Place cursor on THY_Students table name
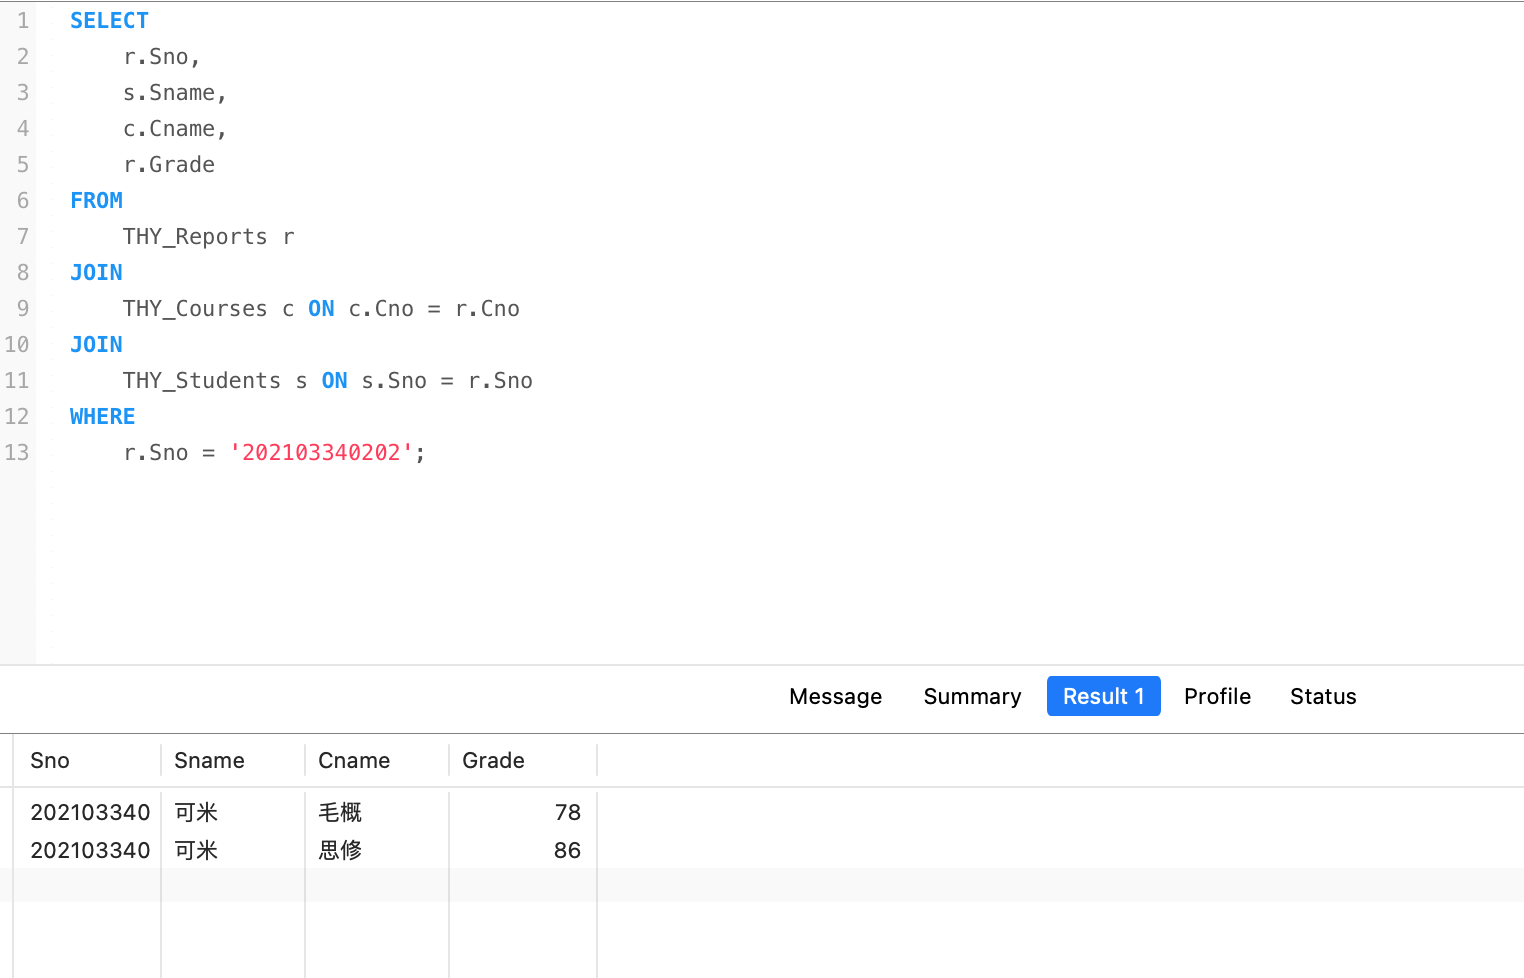This screenshot has height=978, width=1524. pos(201,381)
